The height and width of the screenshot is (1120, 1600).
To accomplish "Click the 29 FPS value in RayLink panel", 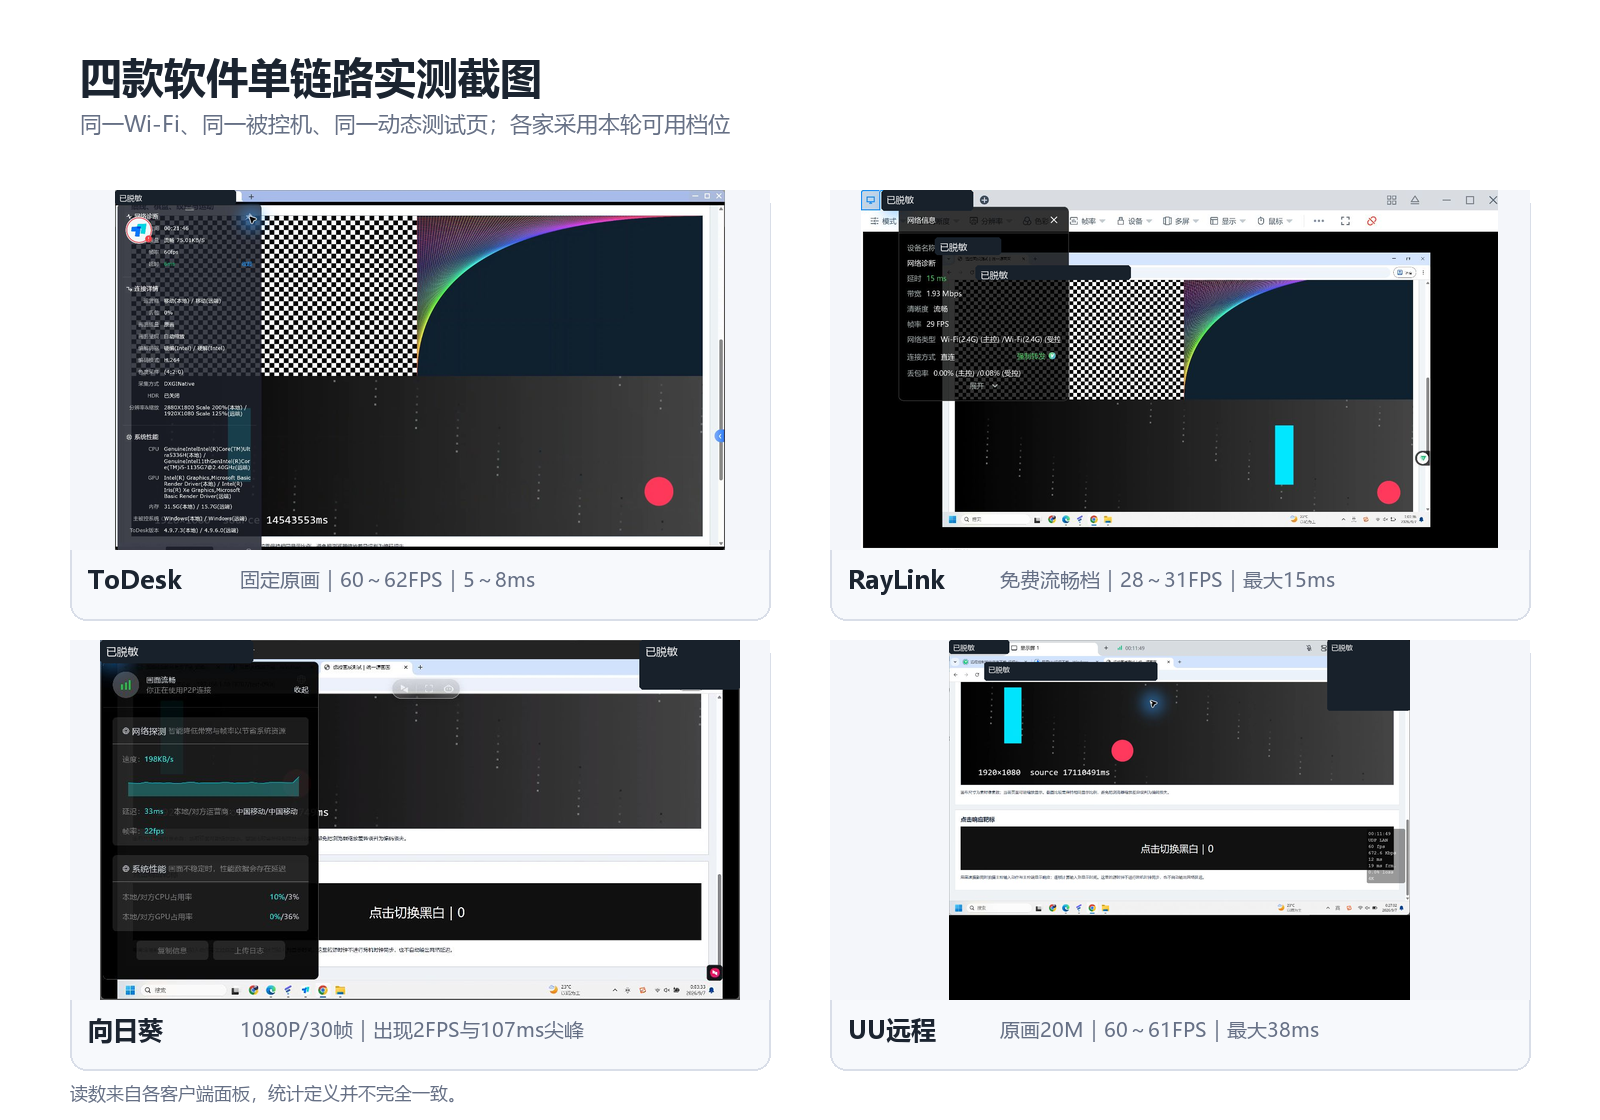I will [x=938, y=324].
